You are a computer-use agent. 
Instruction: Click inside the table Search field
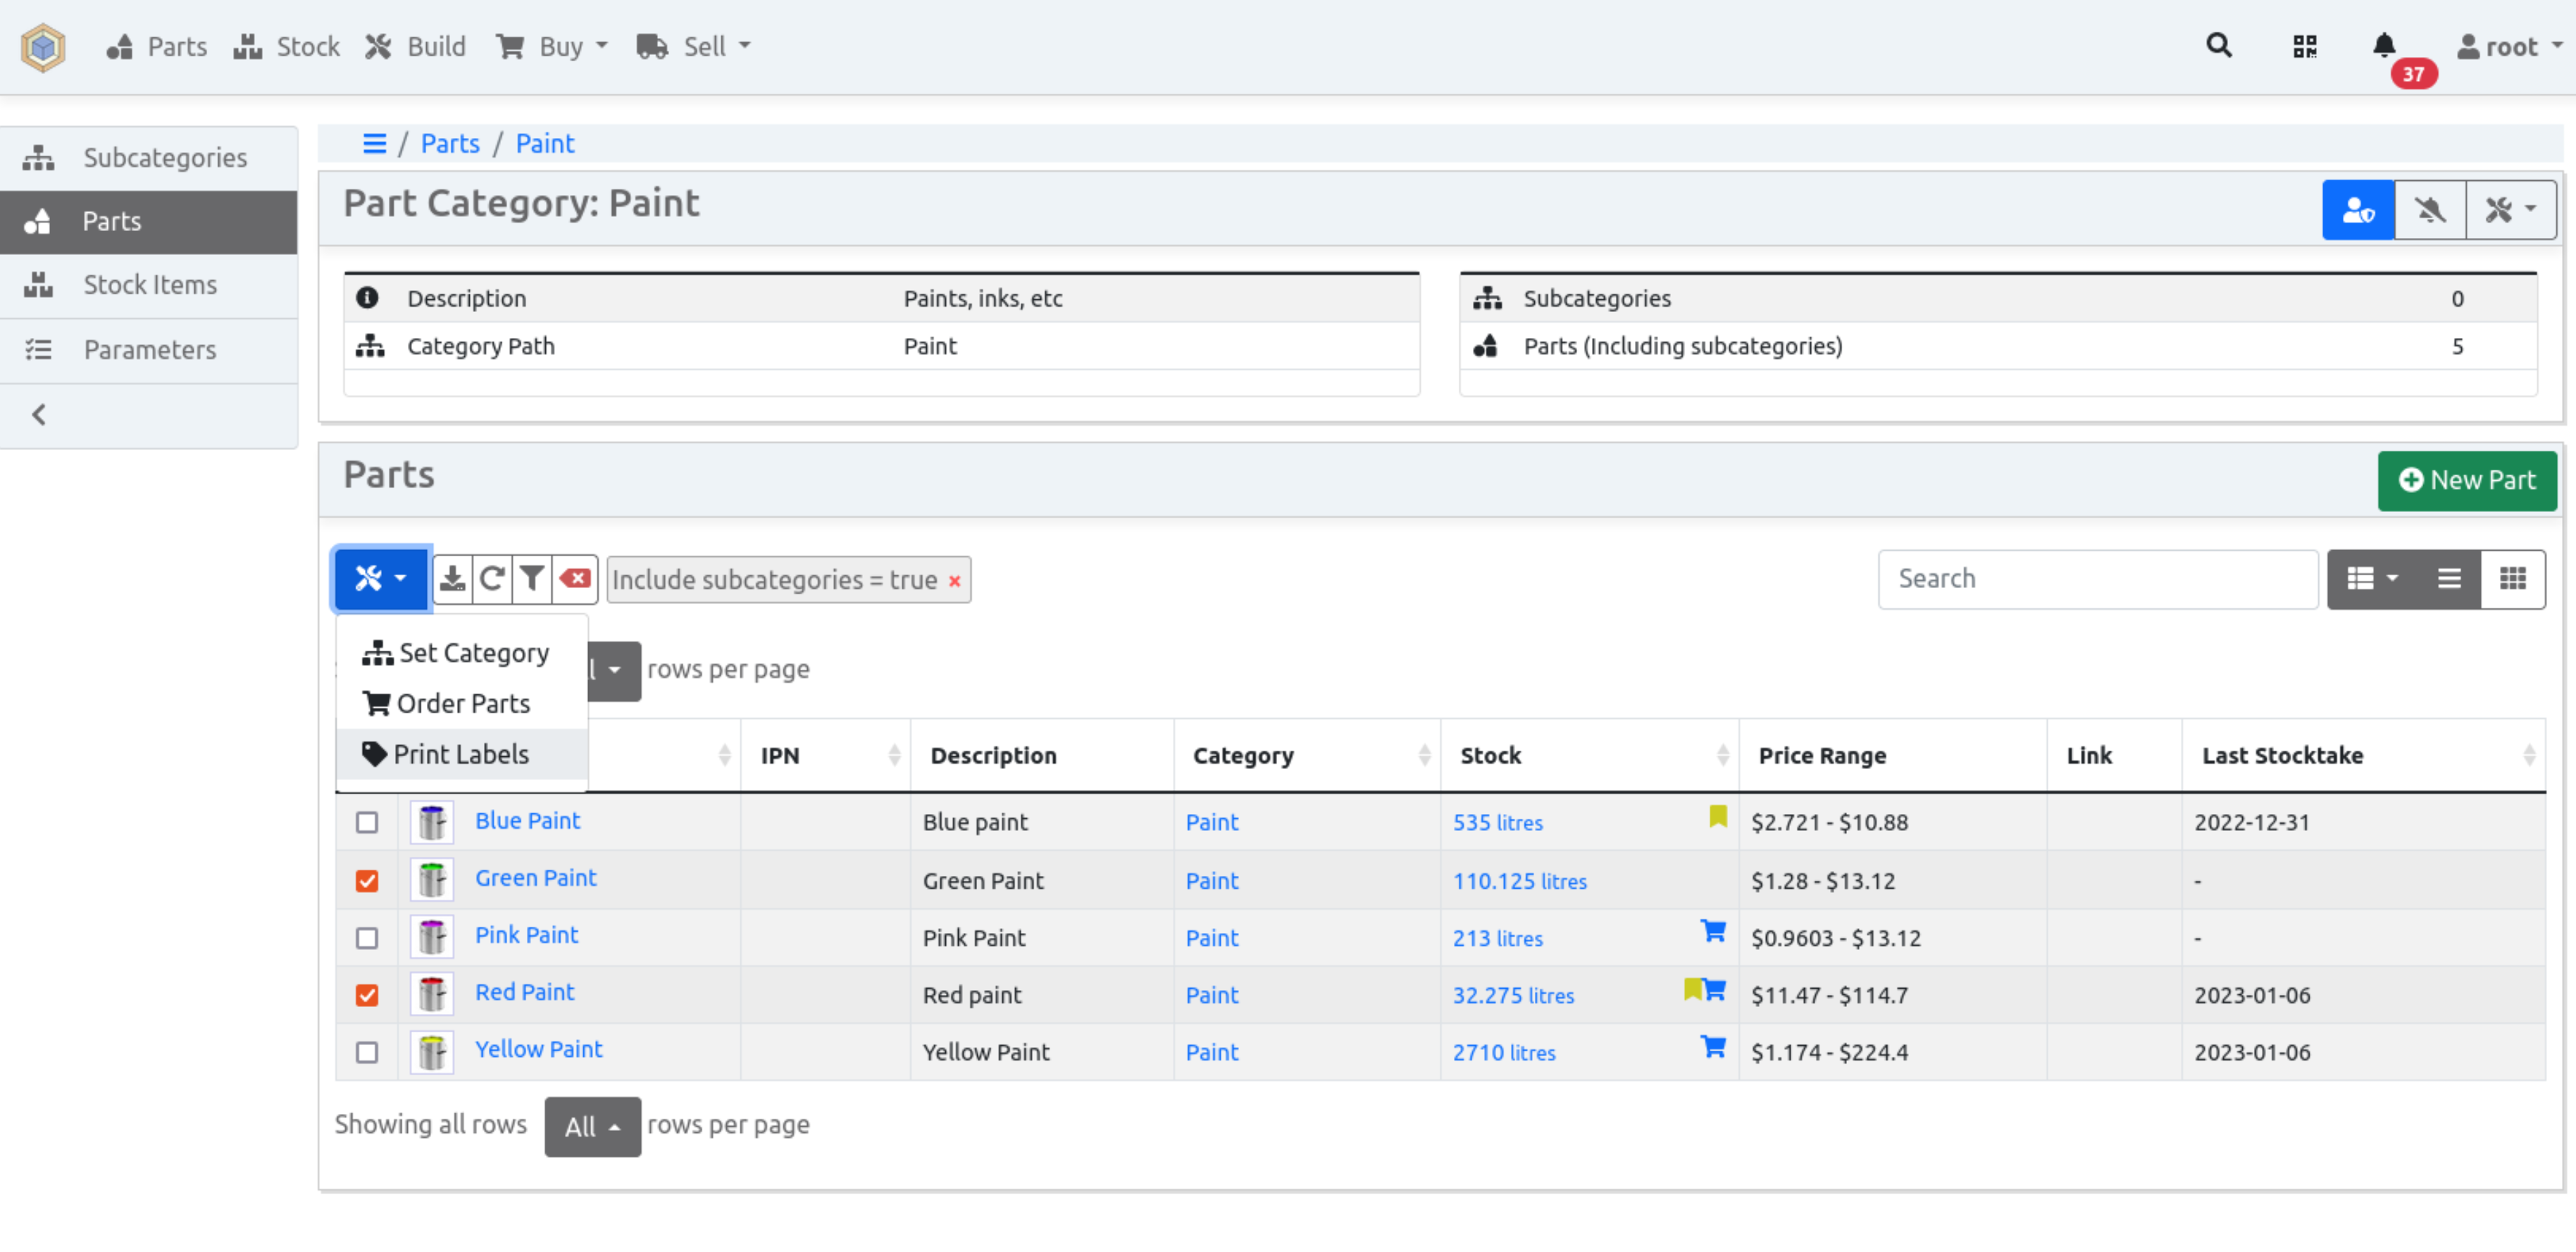(x=2096, y=579)
